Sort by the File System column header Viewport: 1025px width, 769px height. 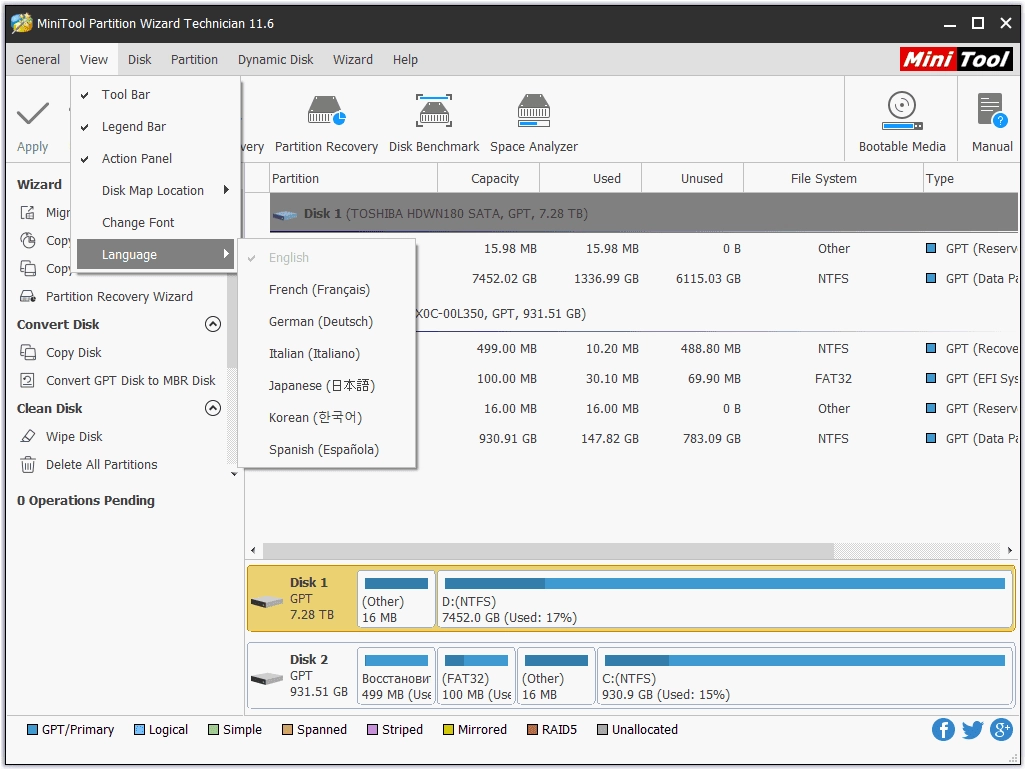click(833, 179)
